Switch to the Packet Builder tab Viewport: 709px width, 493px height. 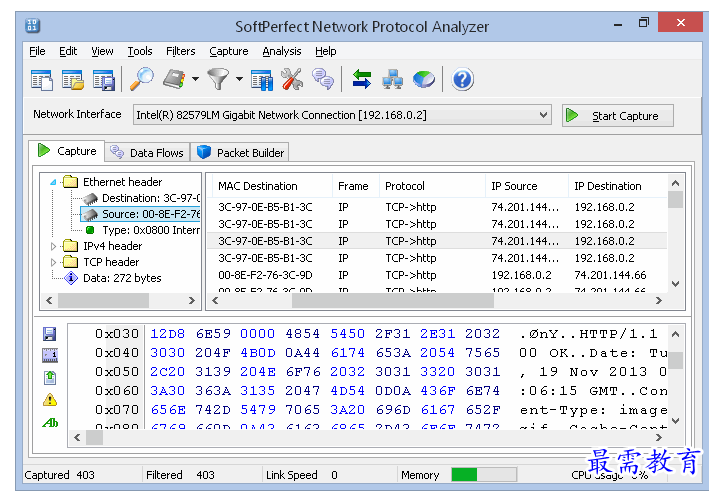240,152
